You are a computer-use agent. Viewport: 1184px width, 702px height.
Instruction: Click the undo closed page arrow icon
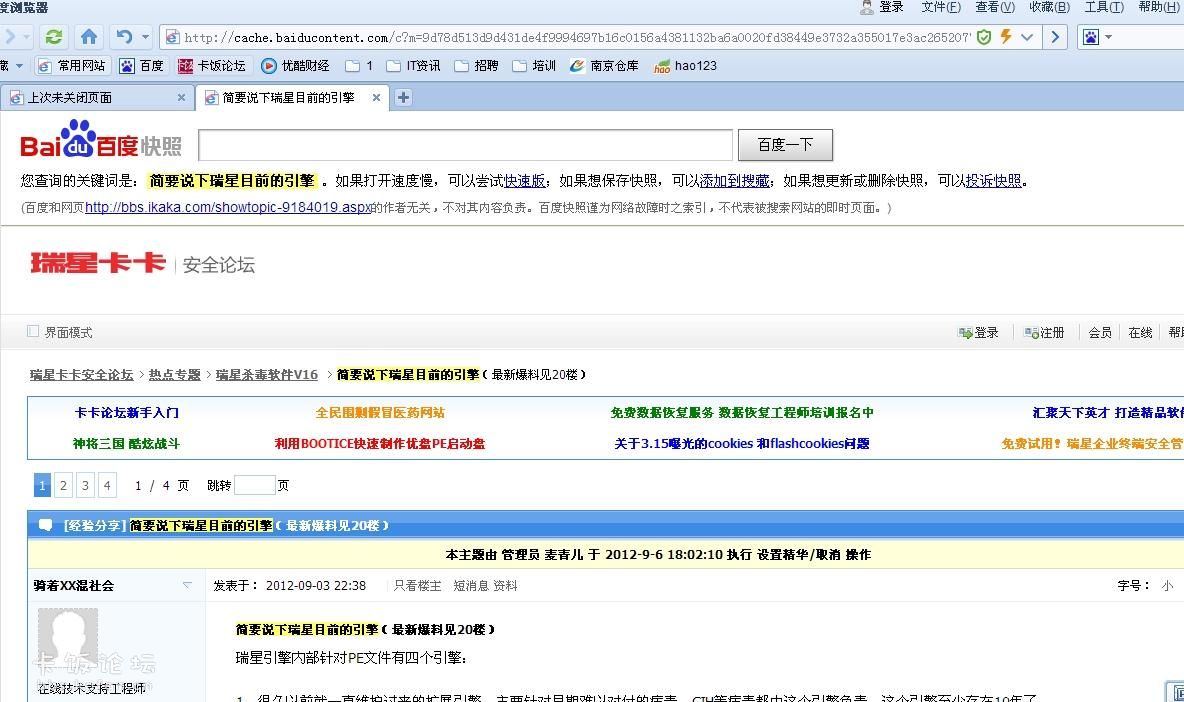point(124,37)
